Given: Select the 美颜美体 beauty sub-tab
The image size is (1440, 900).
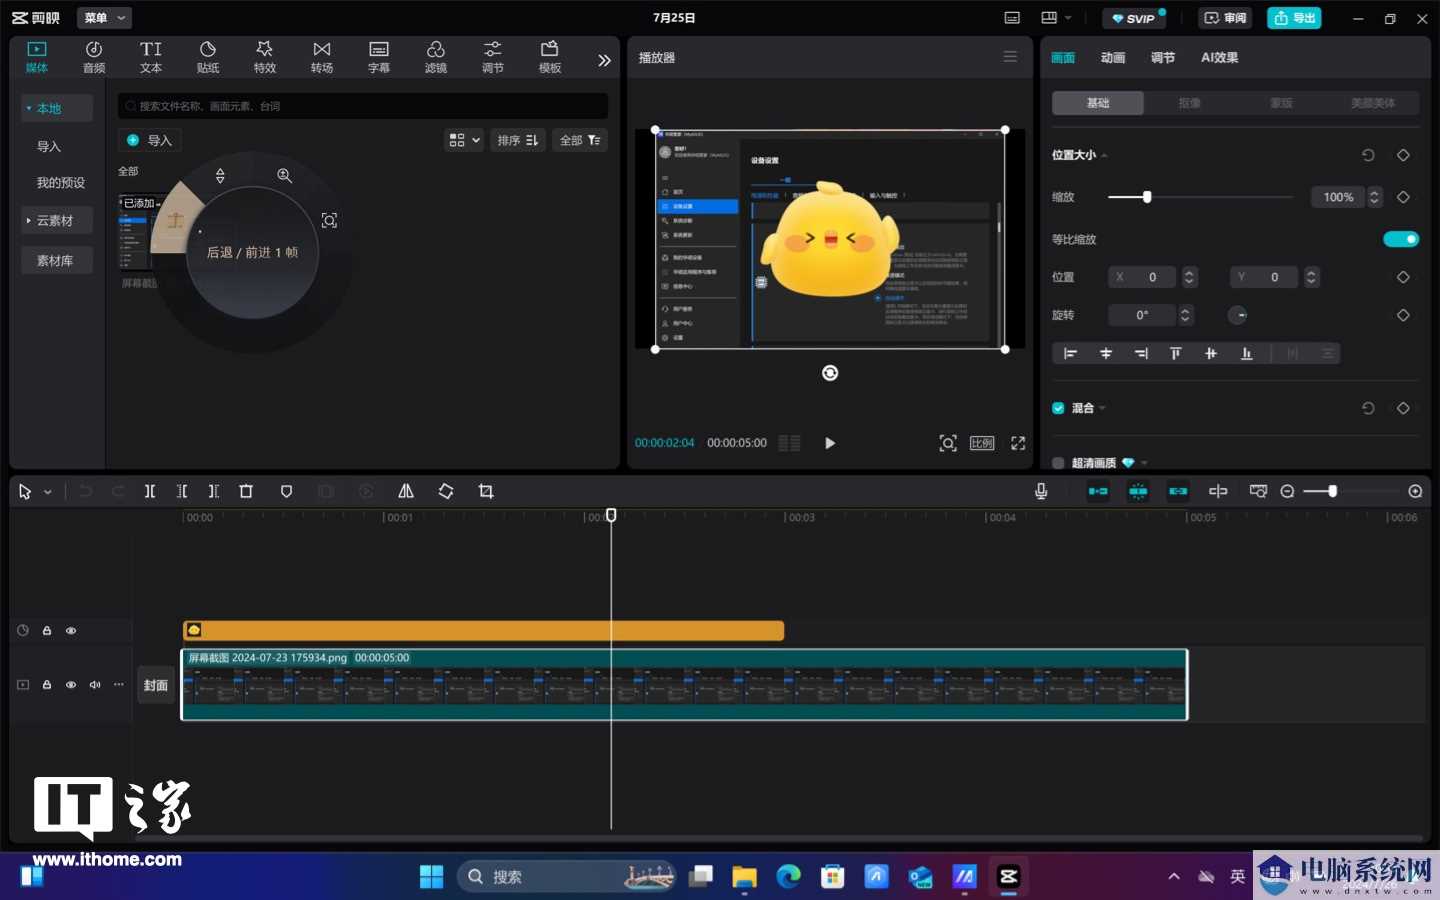Looking at the screenshot, I should 1373,103.
